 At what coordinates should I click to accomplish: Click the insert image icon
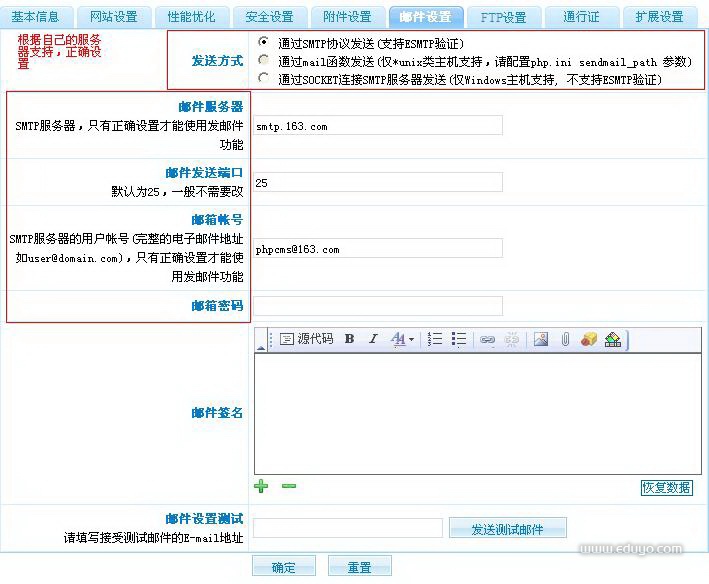541,339
